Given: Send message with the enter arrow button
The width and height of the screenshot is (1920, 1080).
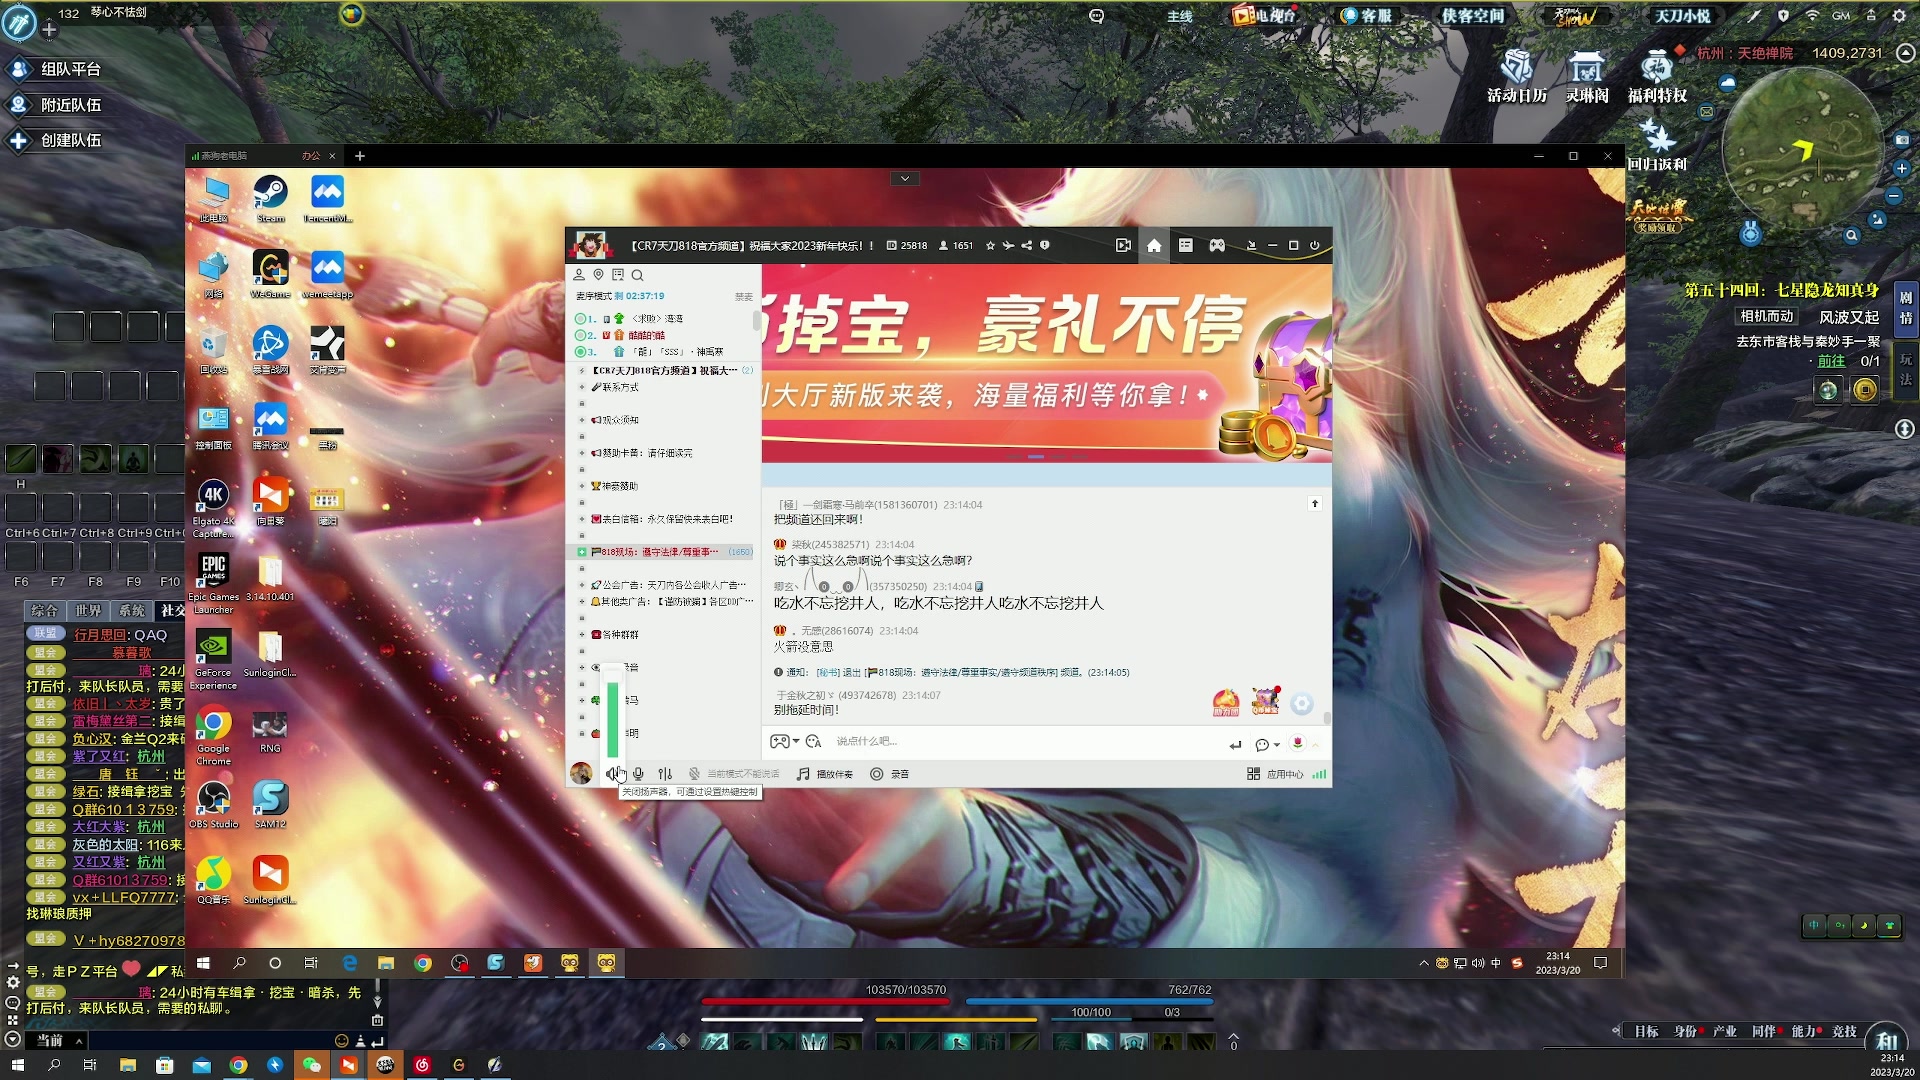Looking at the screenshot, I should 1234,744.
